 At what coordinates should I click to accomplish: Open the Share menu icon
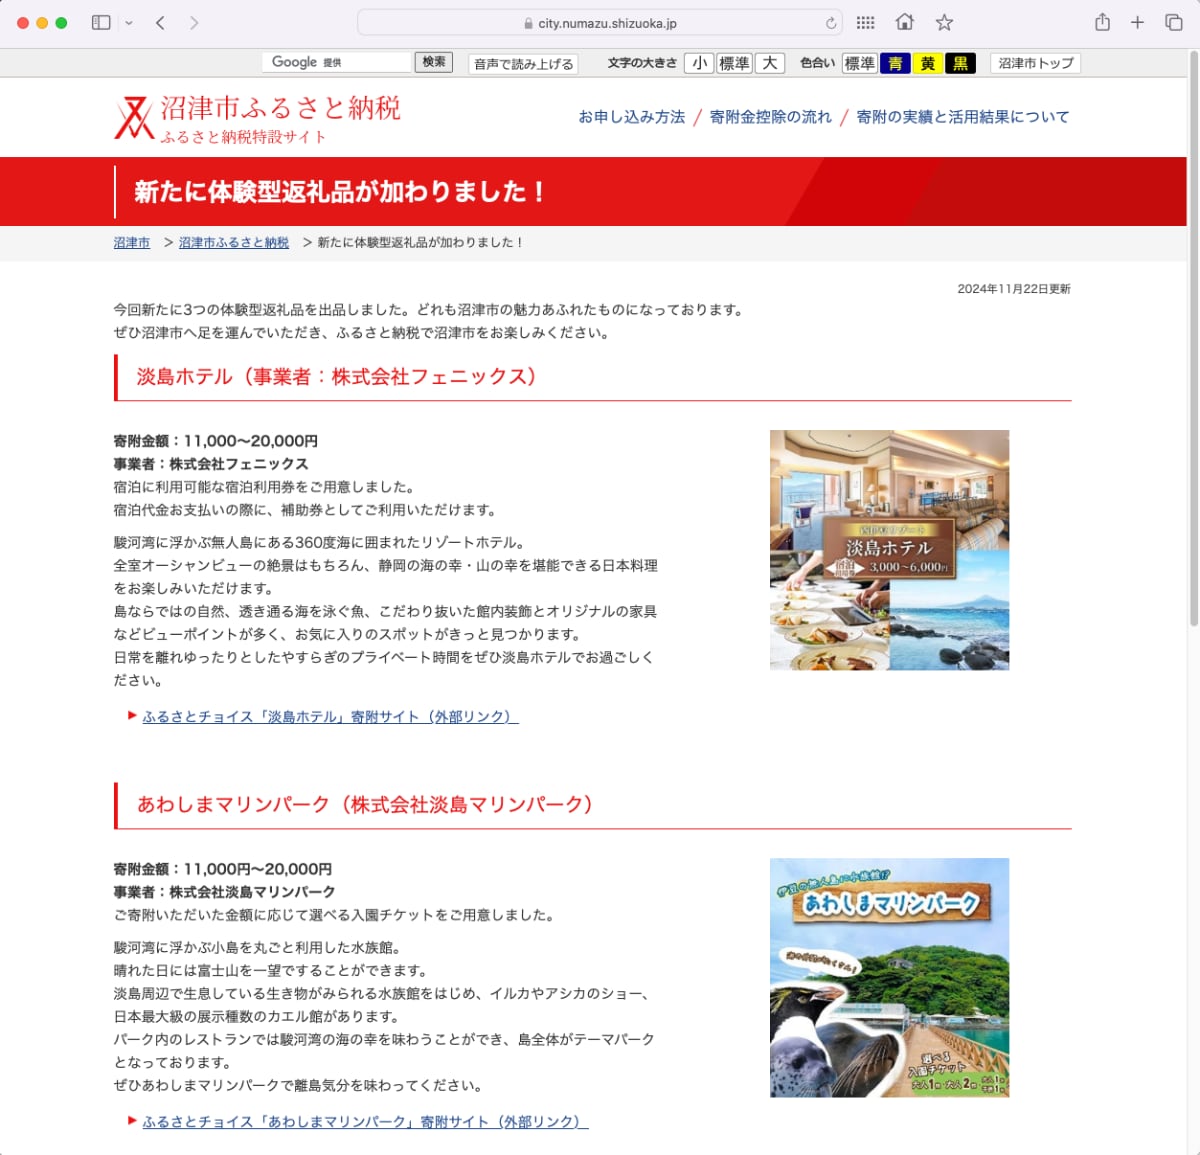coord(1102,21)
